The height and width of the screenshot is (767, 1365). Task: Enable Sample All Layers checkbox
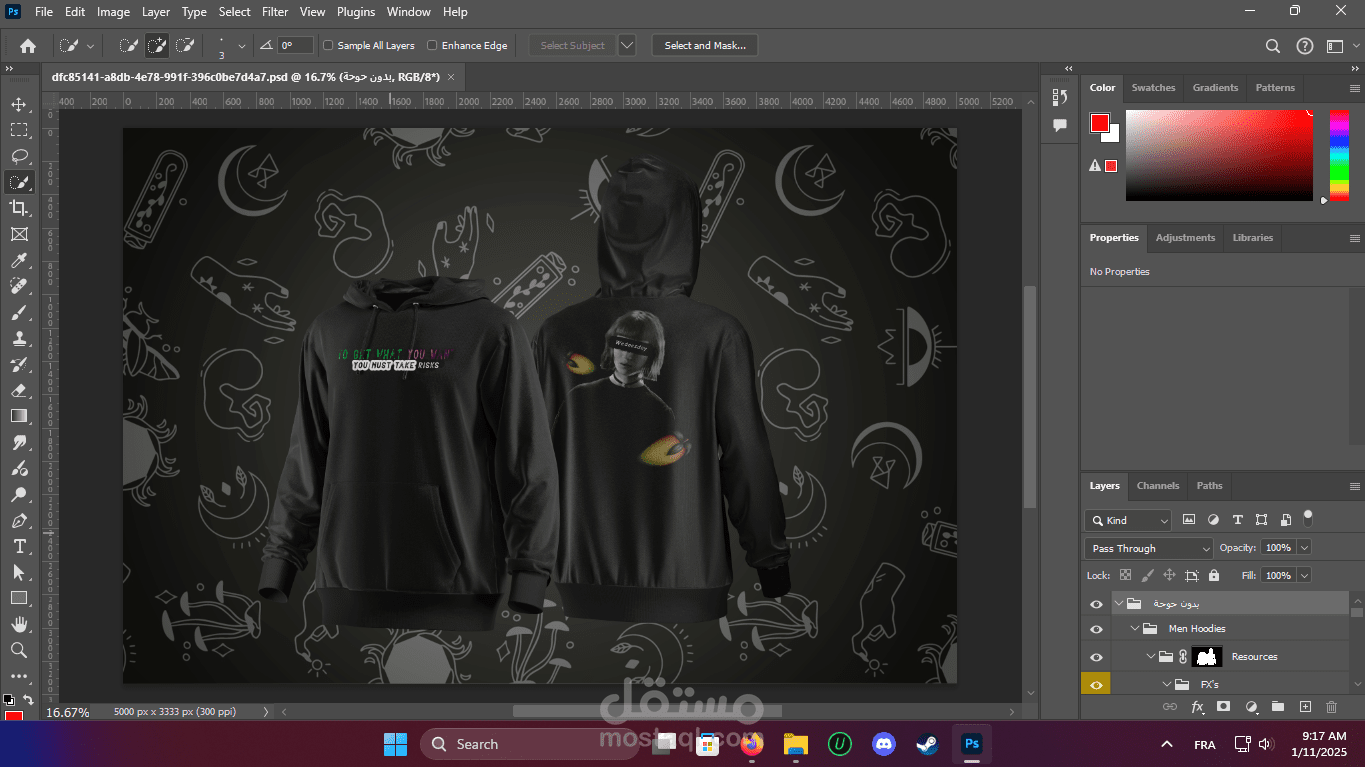click(328, 45)
